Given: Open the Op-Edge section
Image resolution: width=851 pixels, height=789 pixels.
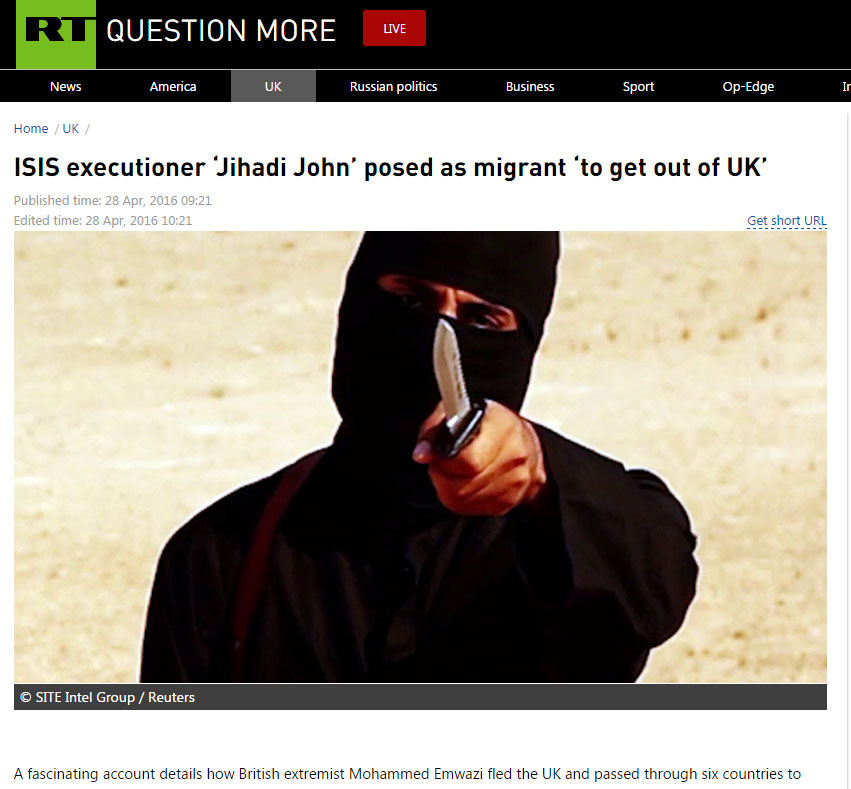Looking at the screenshot, I should click(x=748, y=87).
